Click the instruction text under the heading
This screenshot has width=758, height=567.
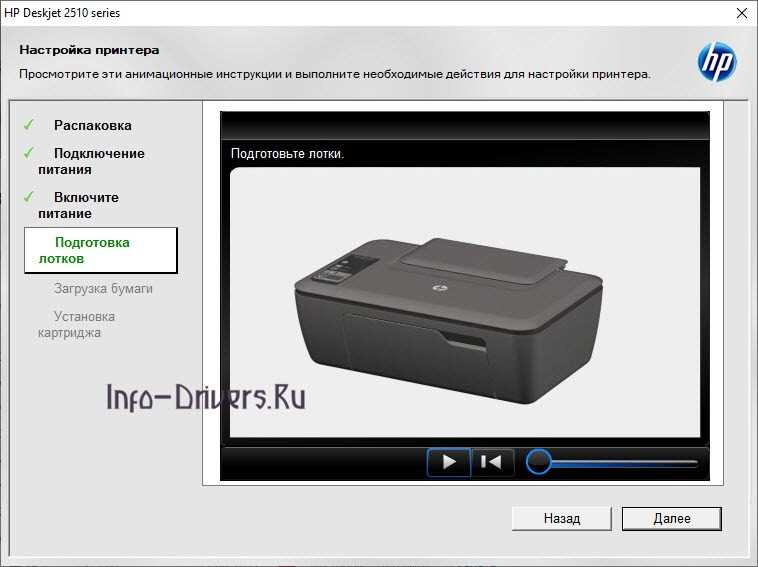335,74
